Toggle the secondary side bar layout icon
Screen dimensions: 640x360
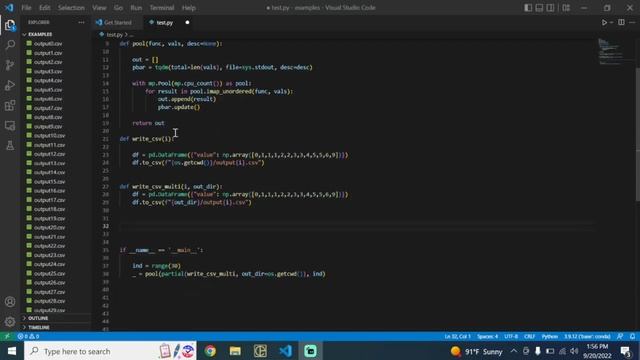pyautogui.click(x=550, y=8)
